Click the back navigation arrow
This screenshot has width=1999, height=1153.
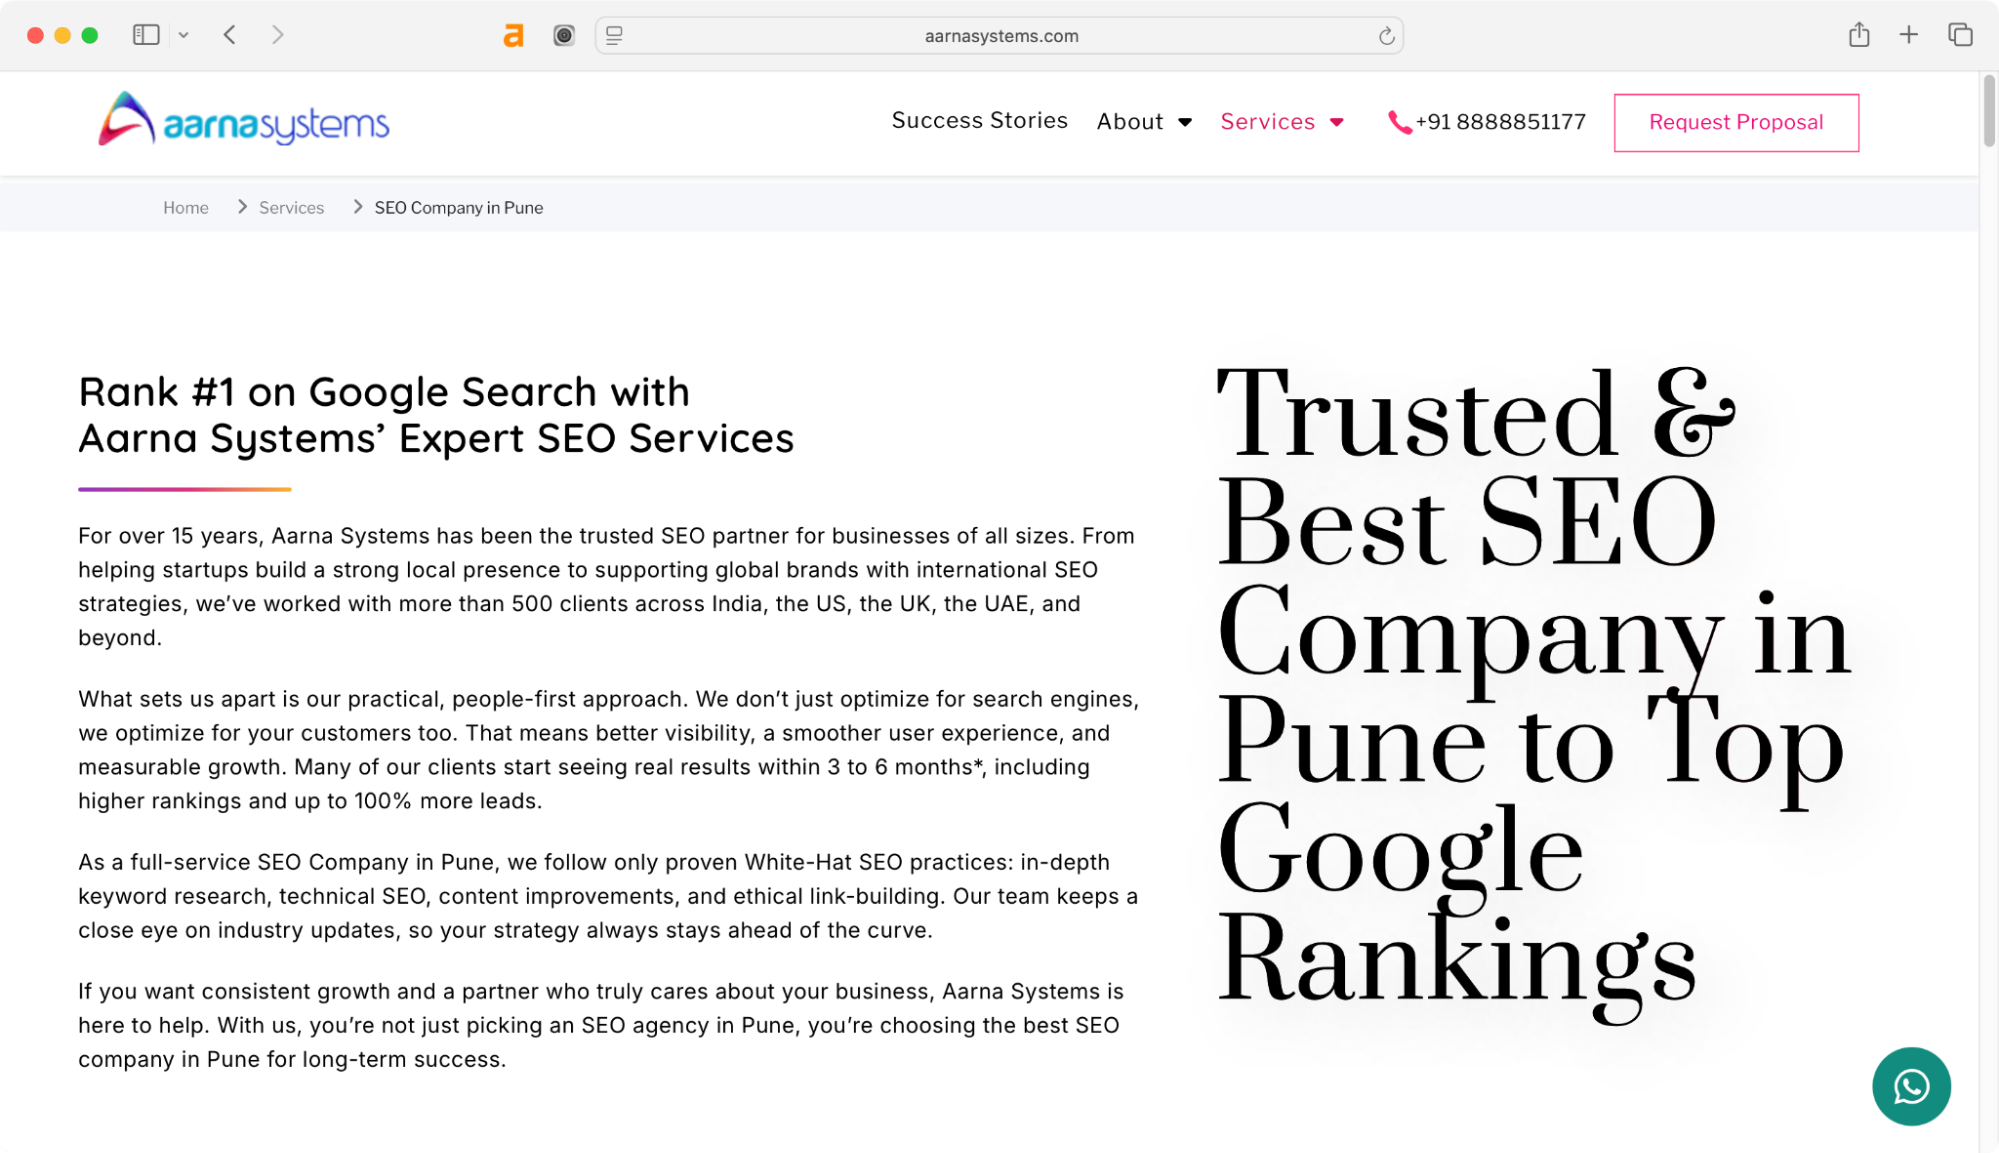229,35
